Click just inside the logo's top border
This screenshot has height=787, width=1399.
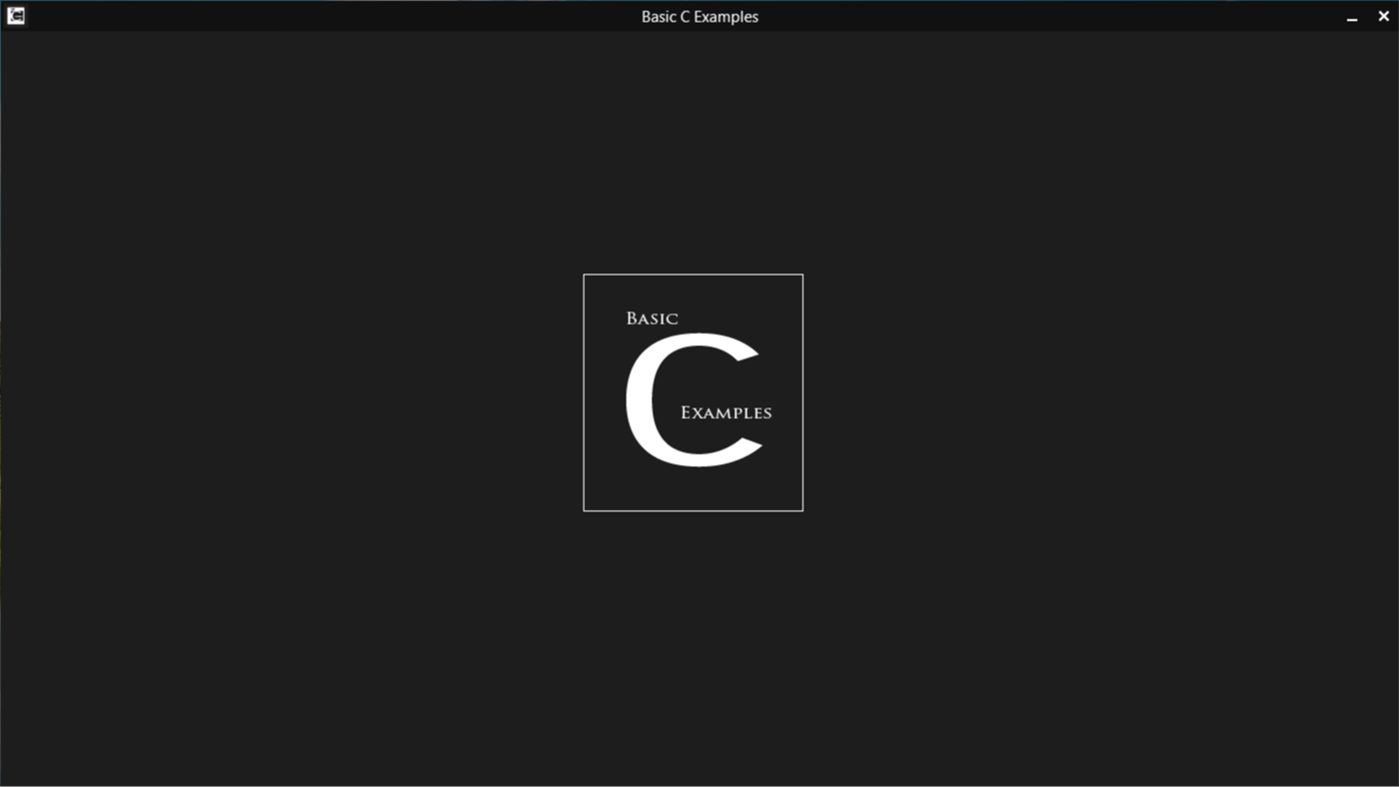click(693, 282)
